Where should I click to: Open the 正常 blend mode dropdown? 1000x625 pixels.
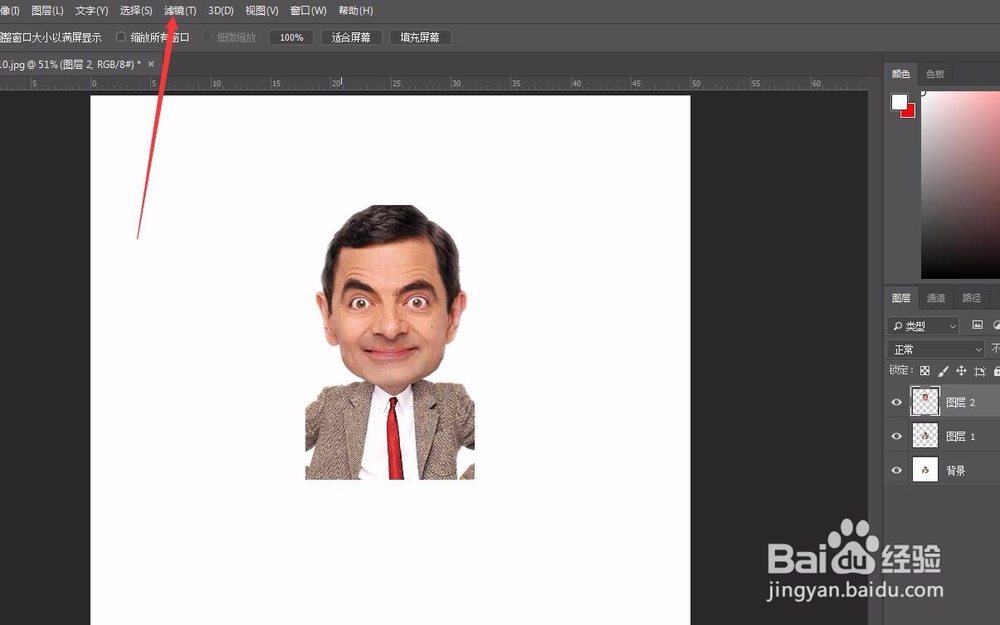pyautogui.click(x=936, y=349)
